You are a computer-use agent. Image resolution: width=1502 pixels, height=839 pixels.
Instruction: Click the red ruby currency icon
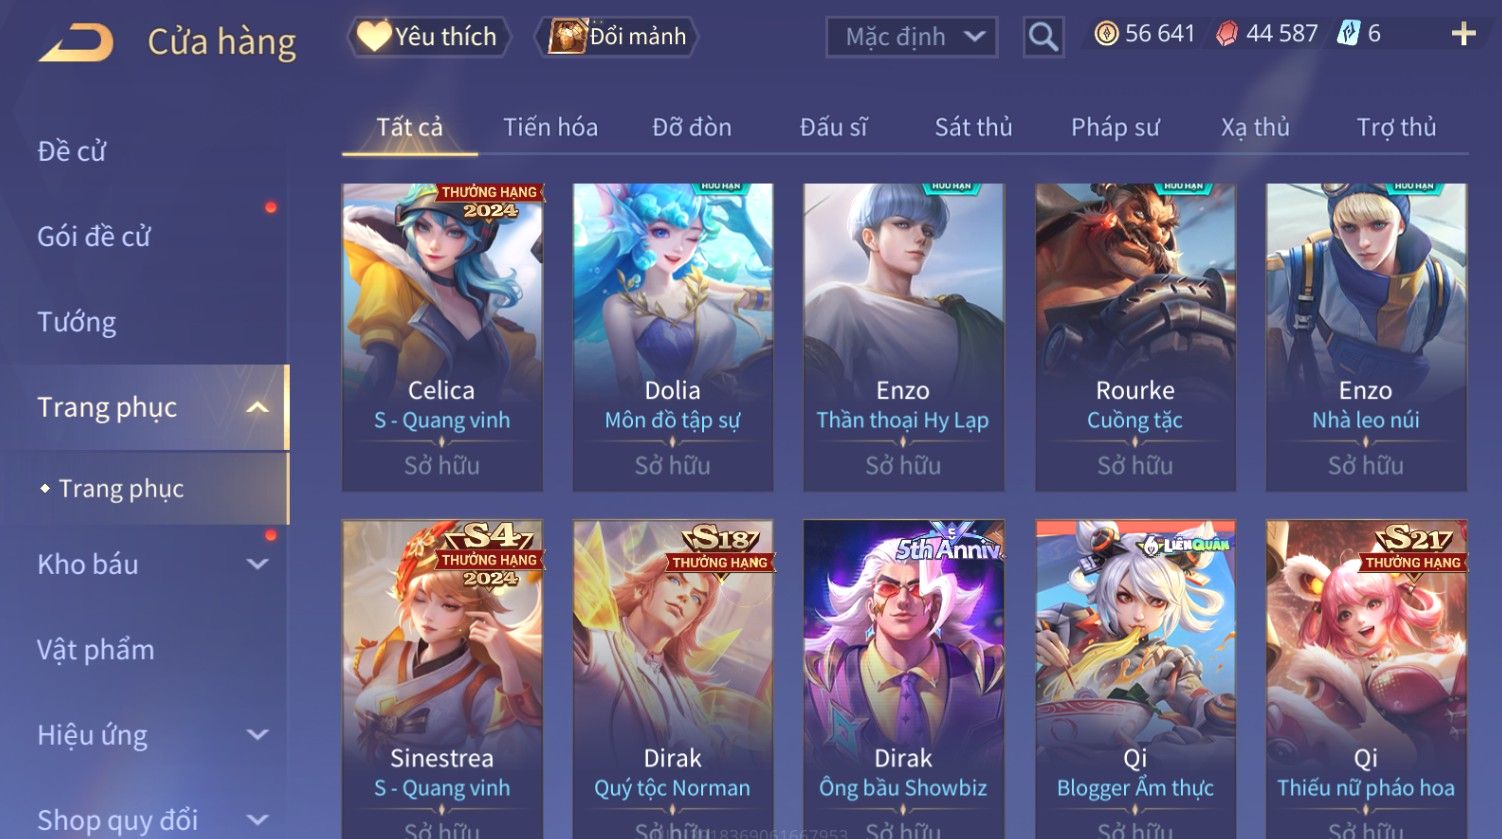pyautogui.click(x=1226, y=34)
